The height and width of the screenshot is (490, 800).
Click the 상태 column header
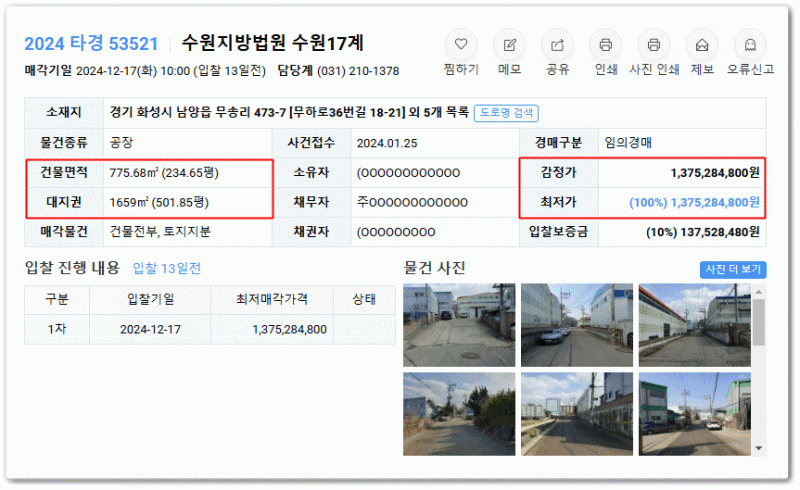(364, 300)
